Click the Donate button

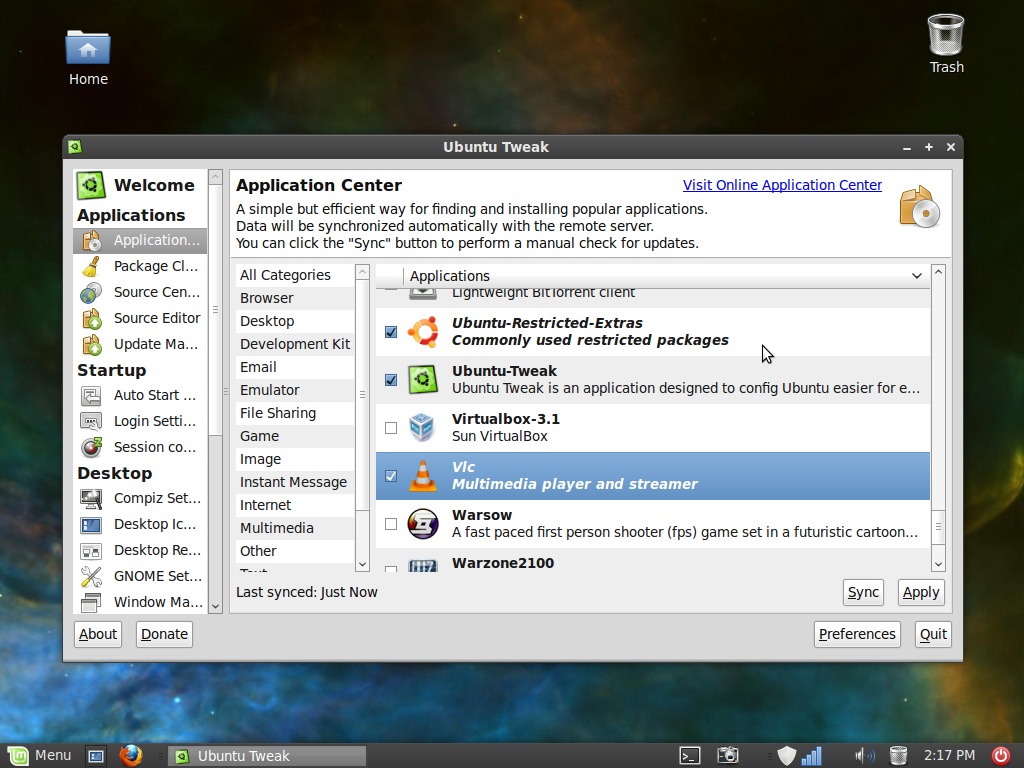pyautogui.click(x=164, y=634)
